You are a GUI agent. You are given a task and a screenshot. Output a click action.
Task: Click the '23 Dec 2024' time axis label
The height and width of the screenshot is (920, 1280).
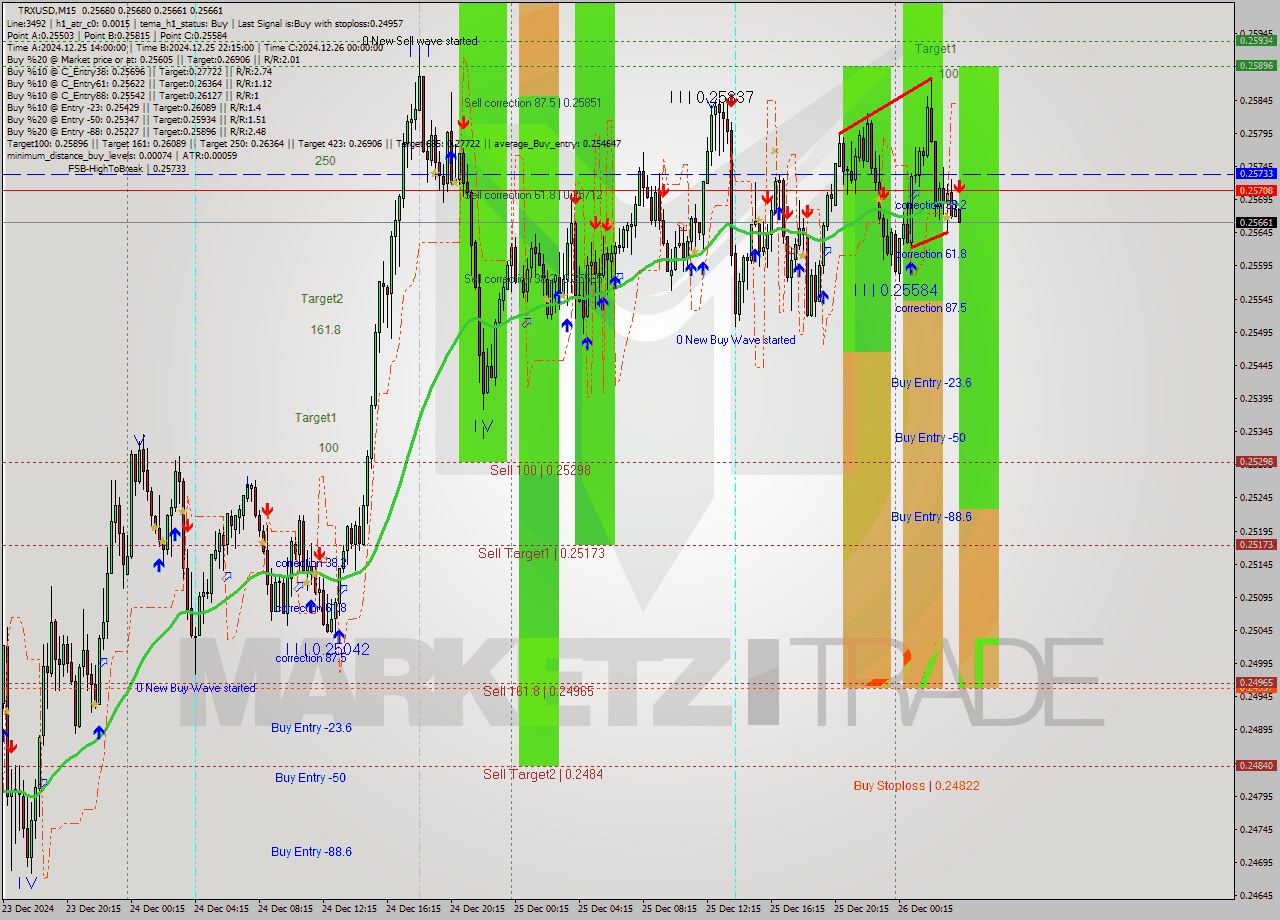[27, 909]
